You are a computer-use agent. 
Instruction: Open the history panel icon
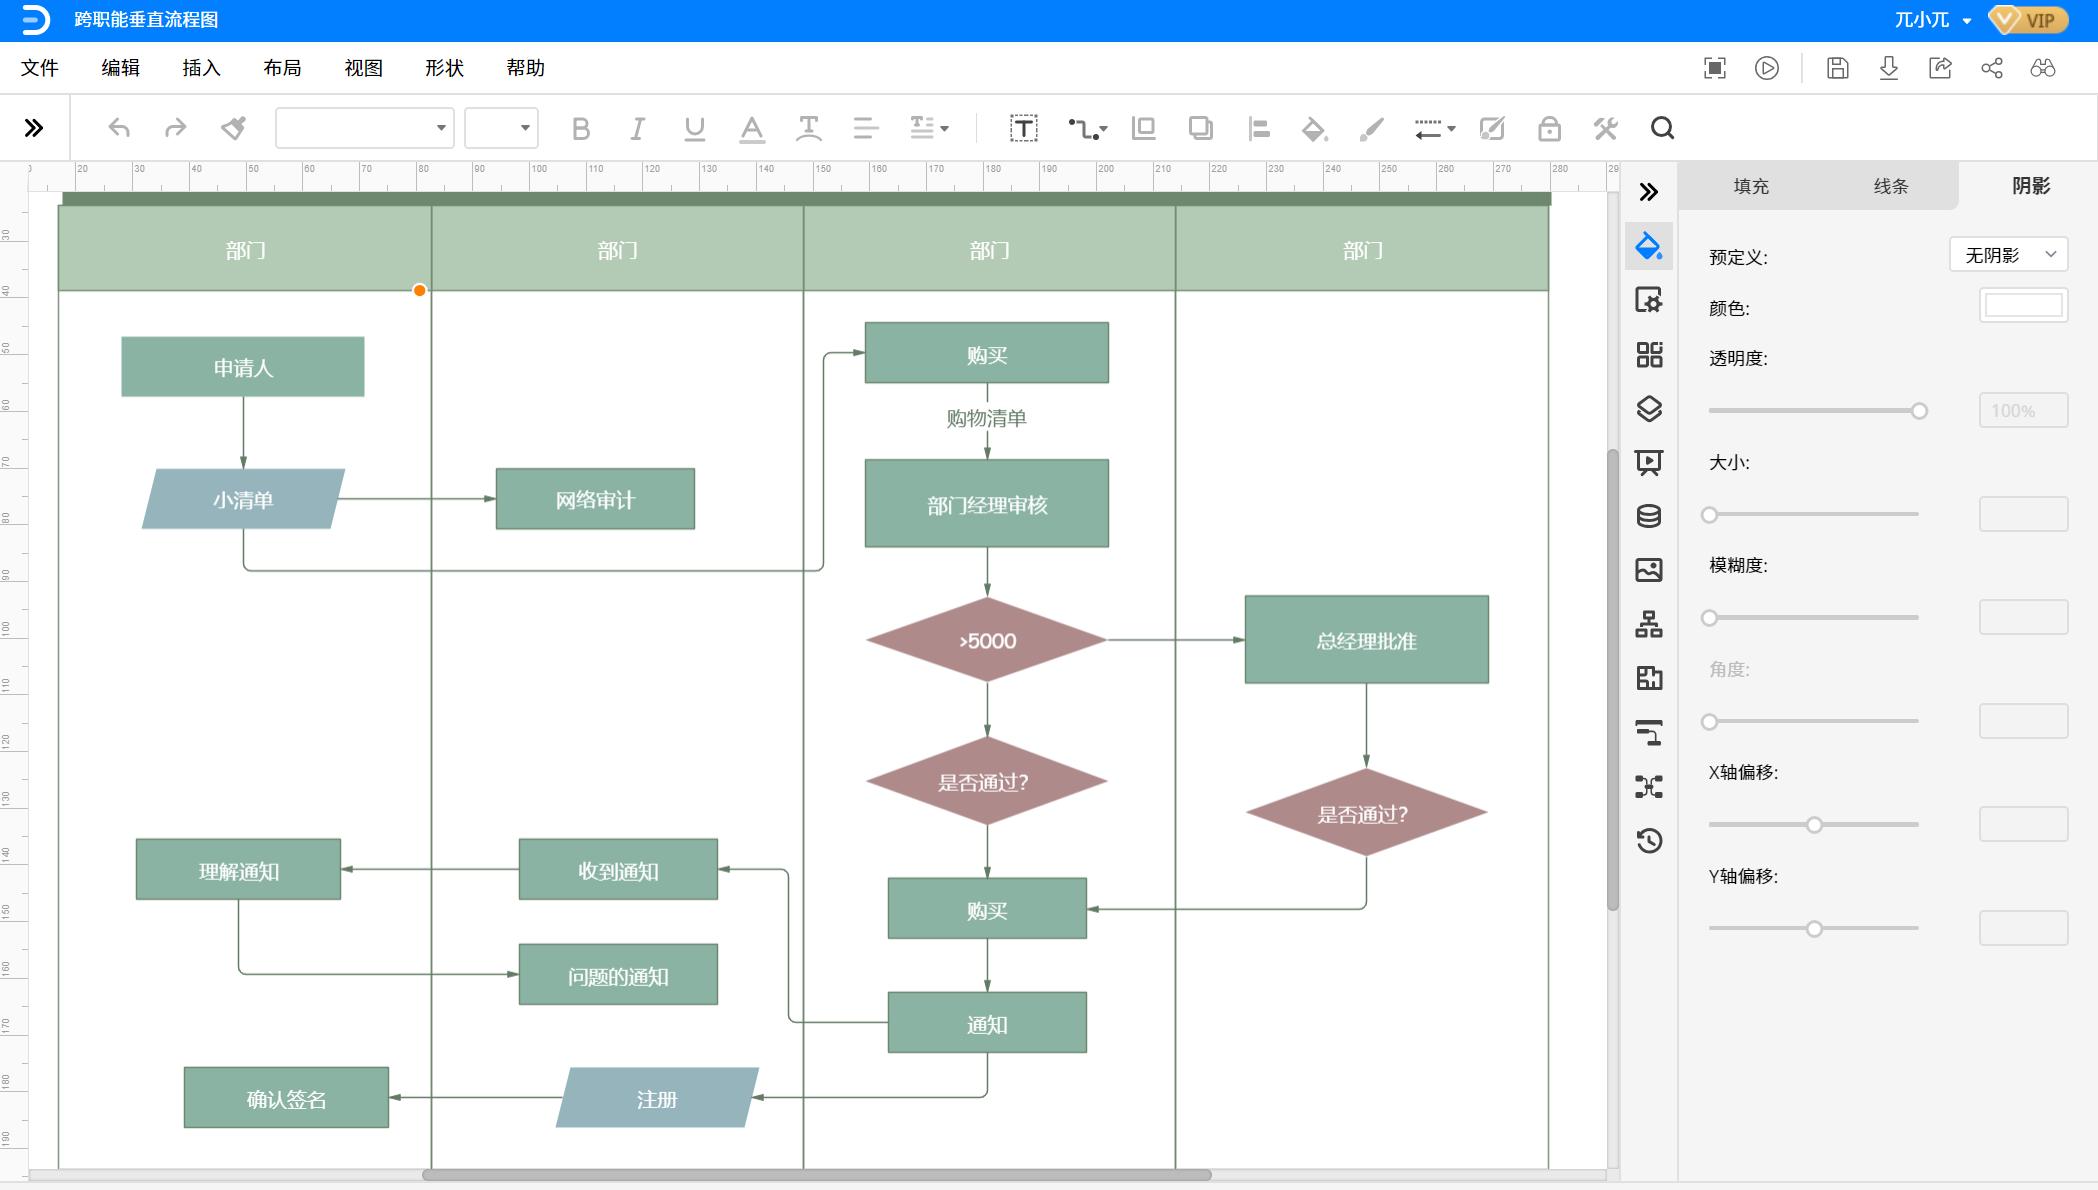click(1649, 841)
